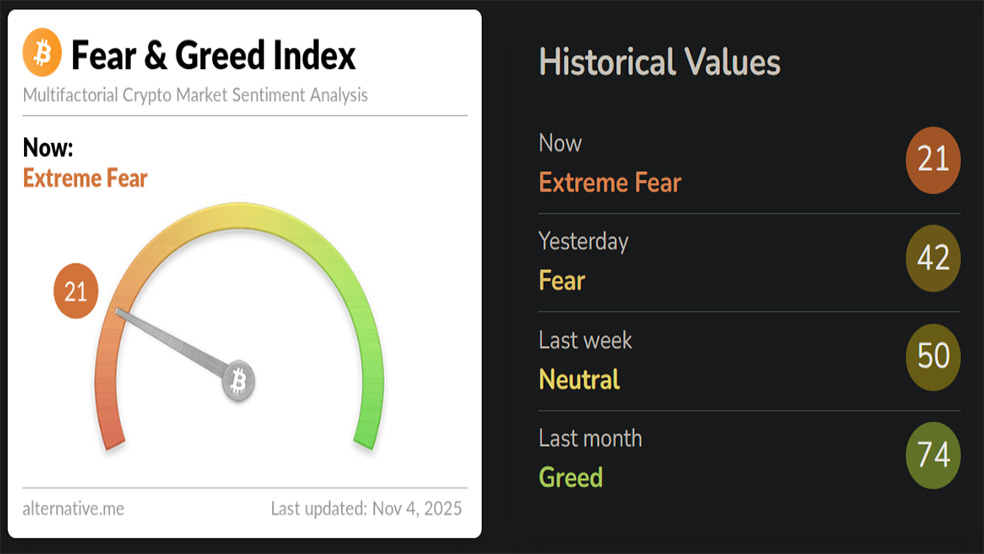Open the alternative.me source link

(73, 508)
